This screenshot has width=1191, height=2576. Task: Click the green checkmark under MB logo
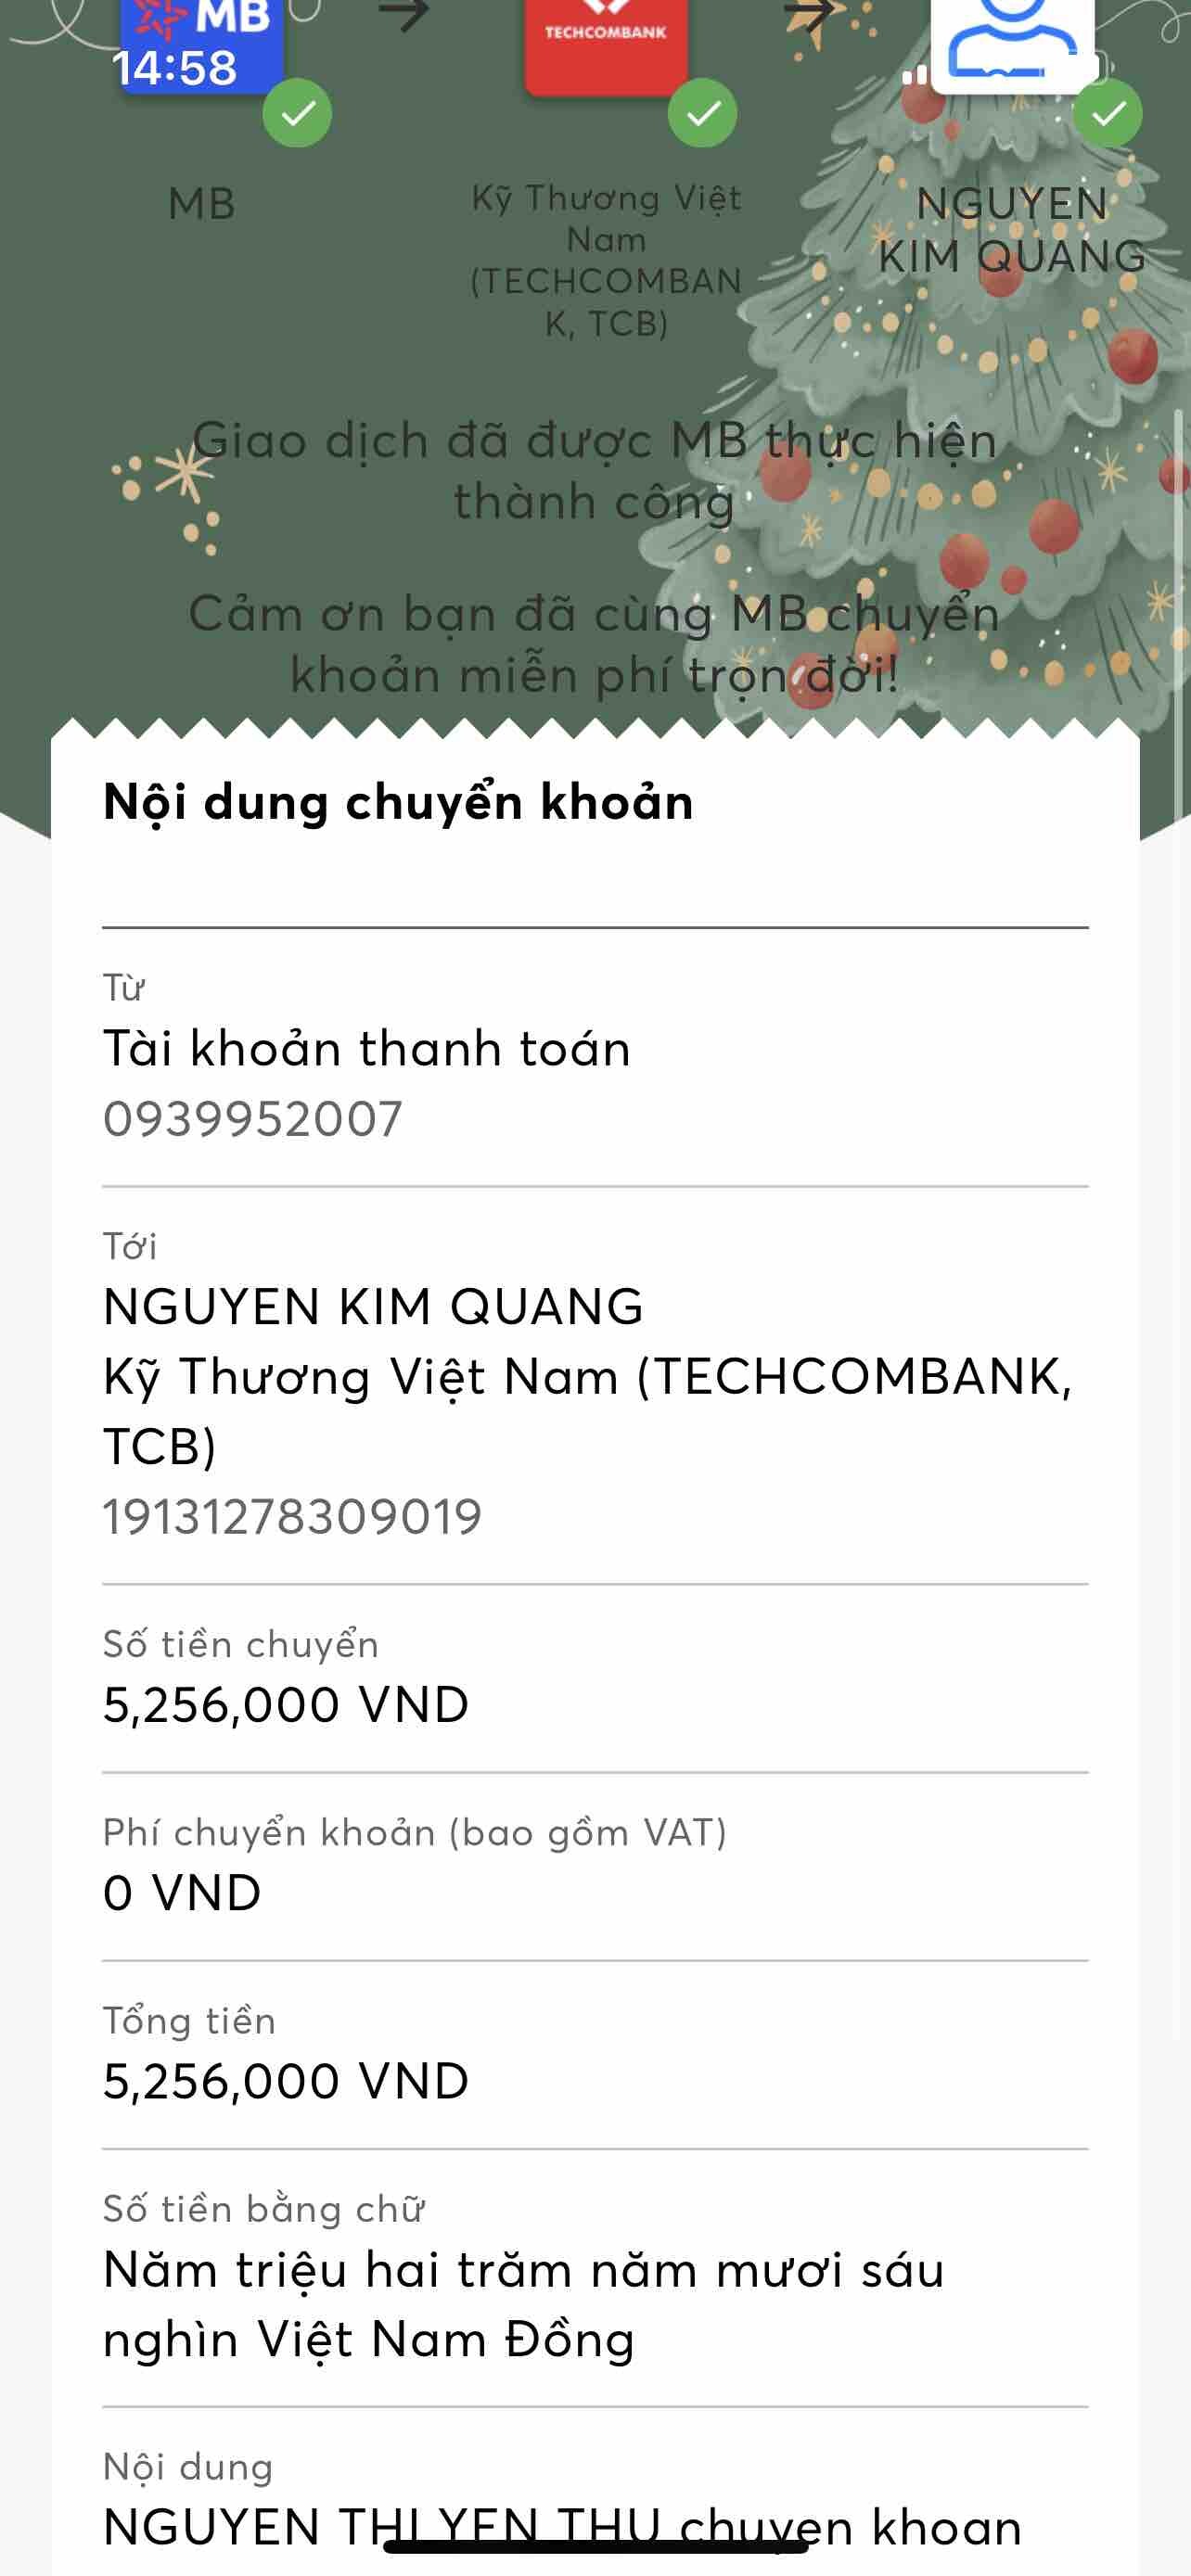[x=297, y=114]
